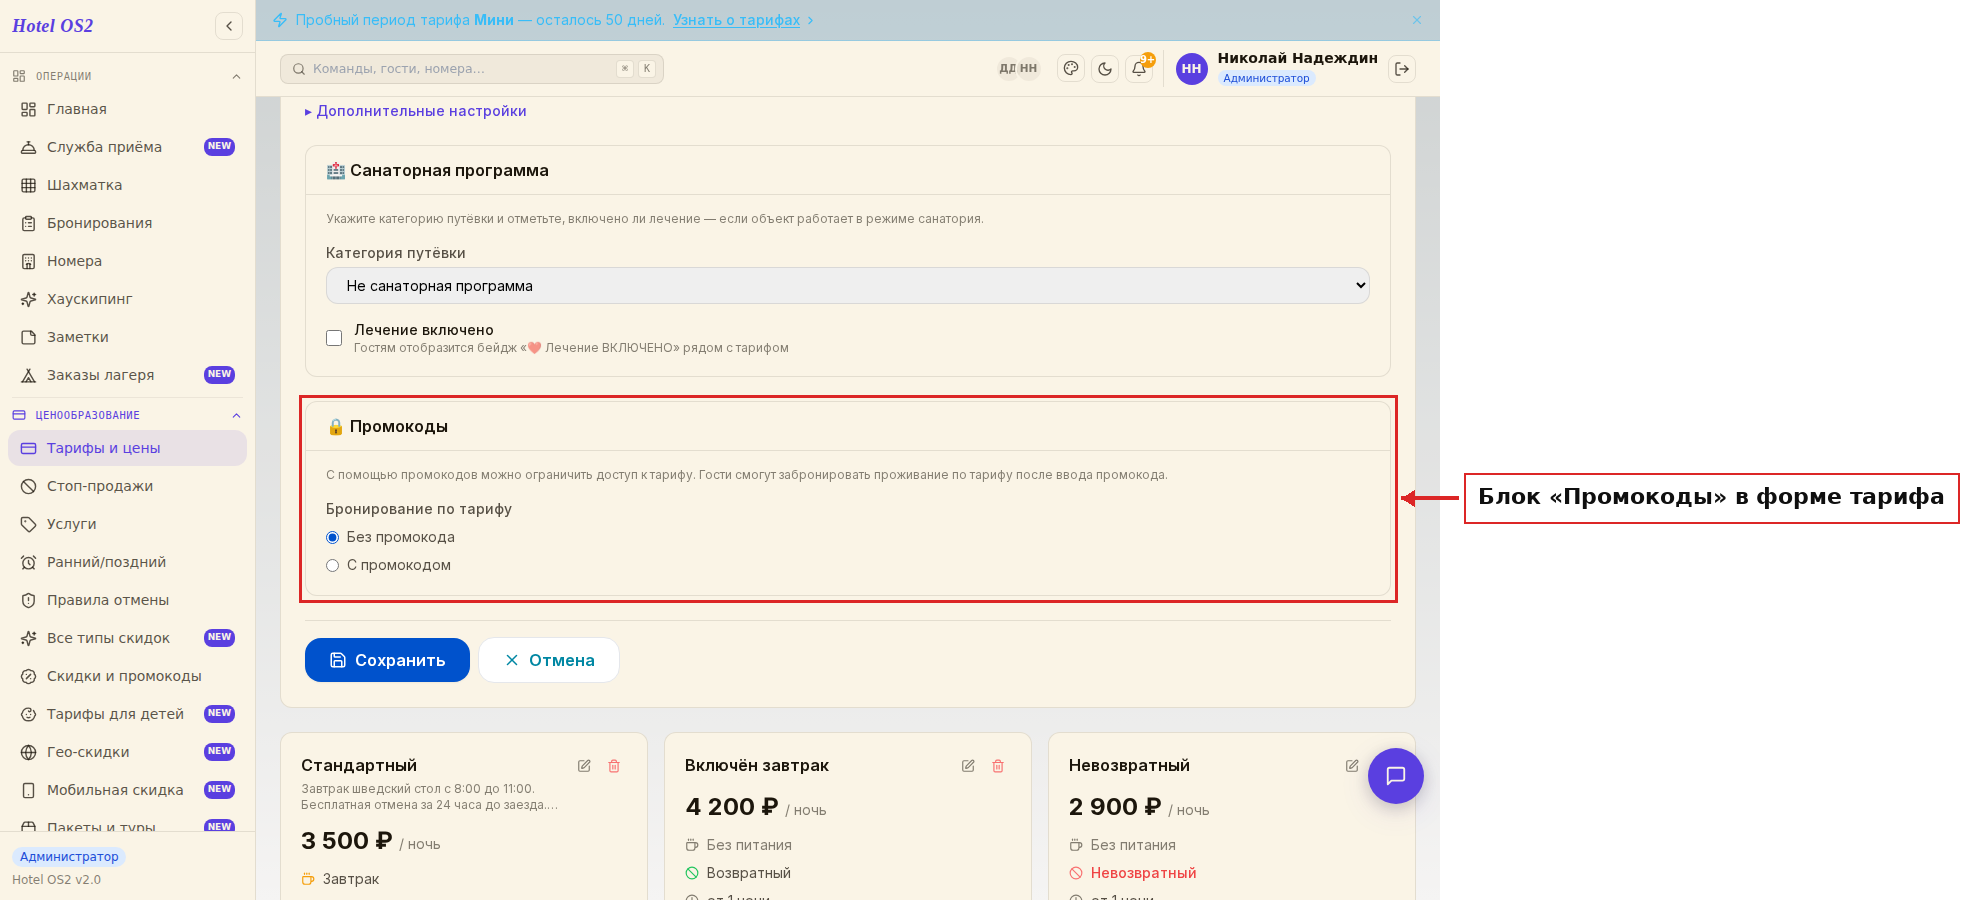
Task: Select the С промокодом radio option
Action: (x=333, y=566)
